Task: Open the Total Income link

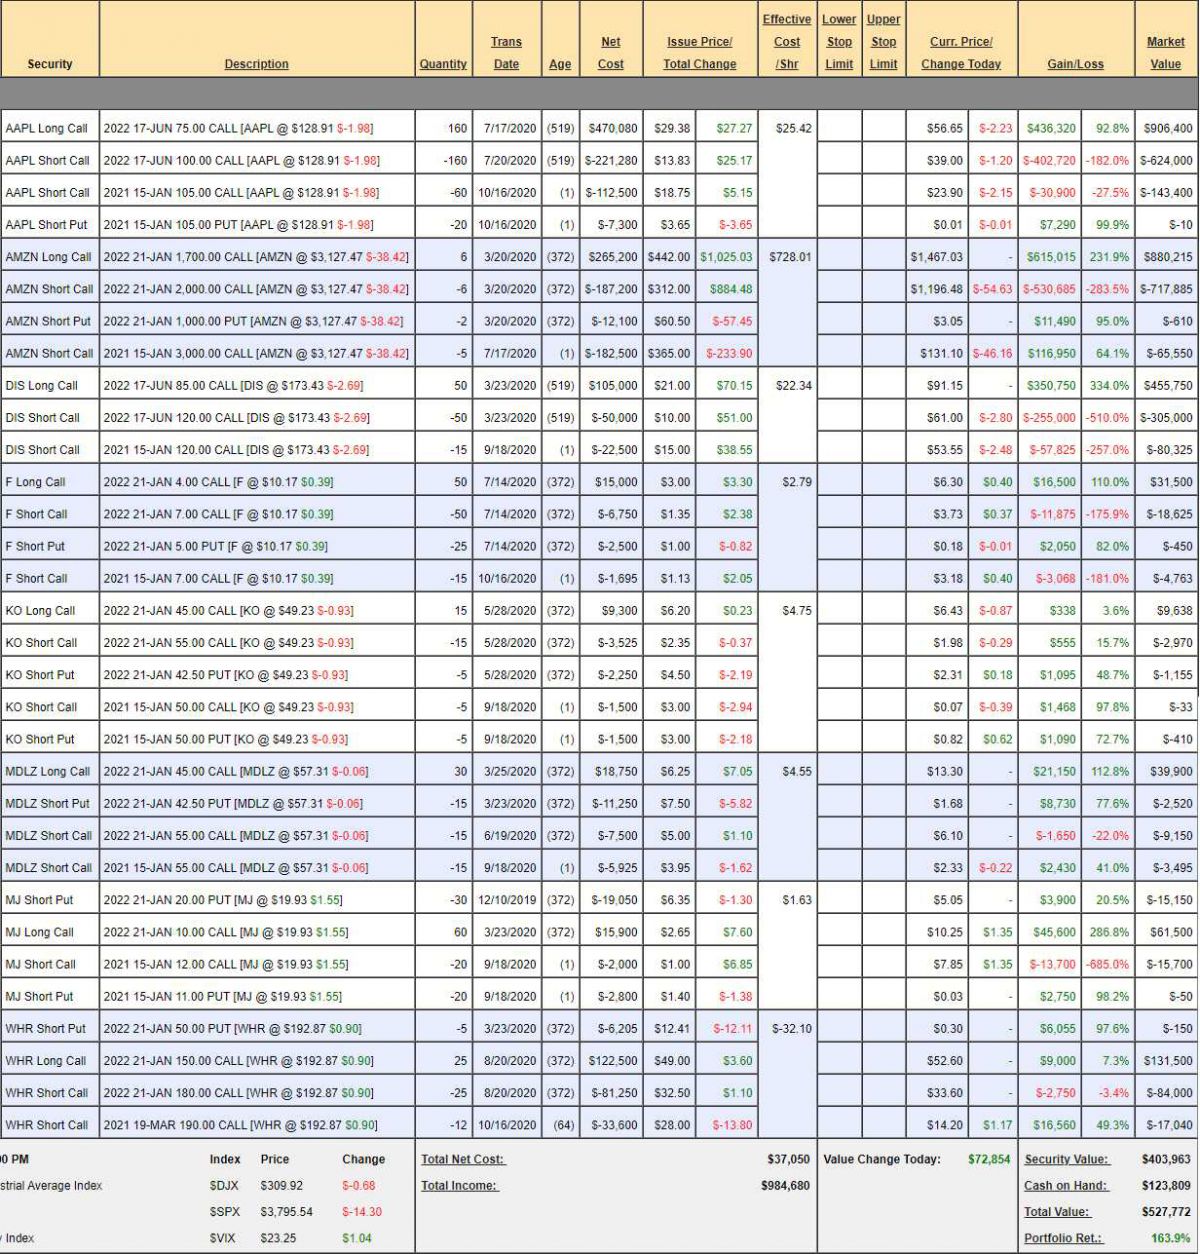Action: 459,1185
